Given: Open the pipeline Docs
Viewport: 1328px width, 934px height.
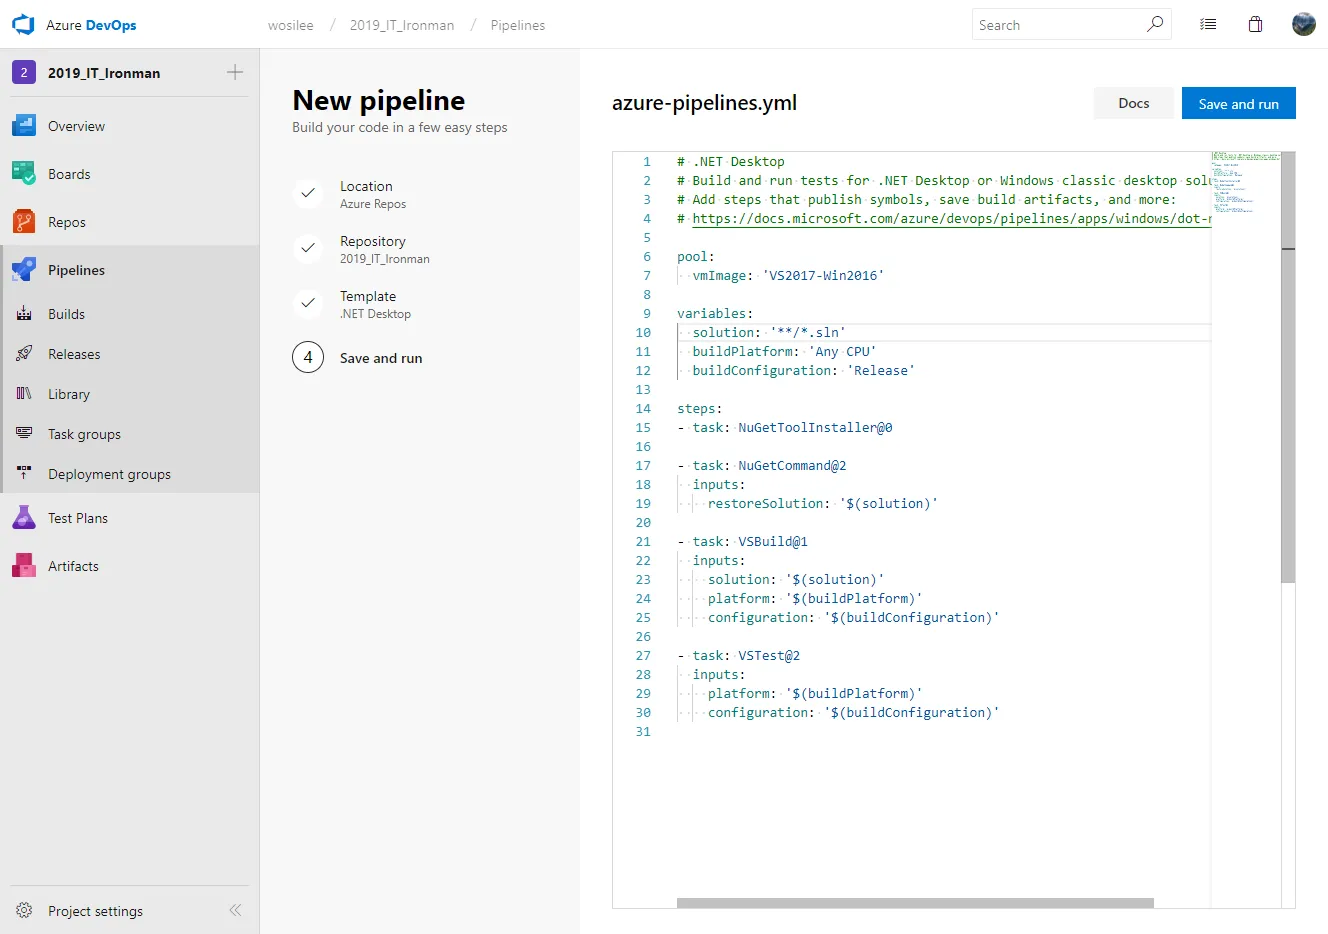Looking at the screenshot, I should point(1133,102).
